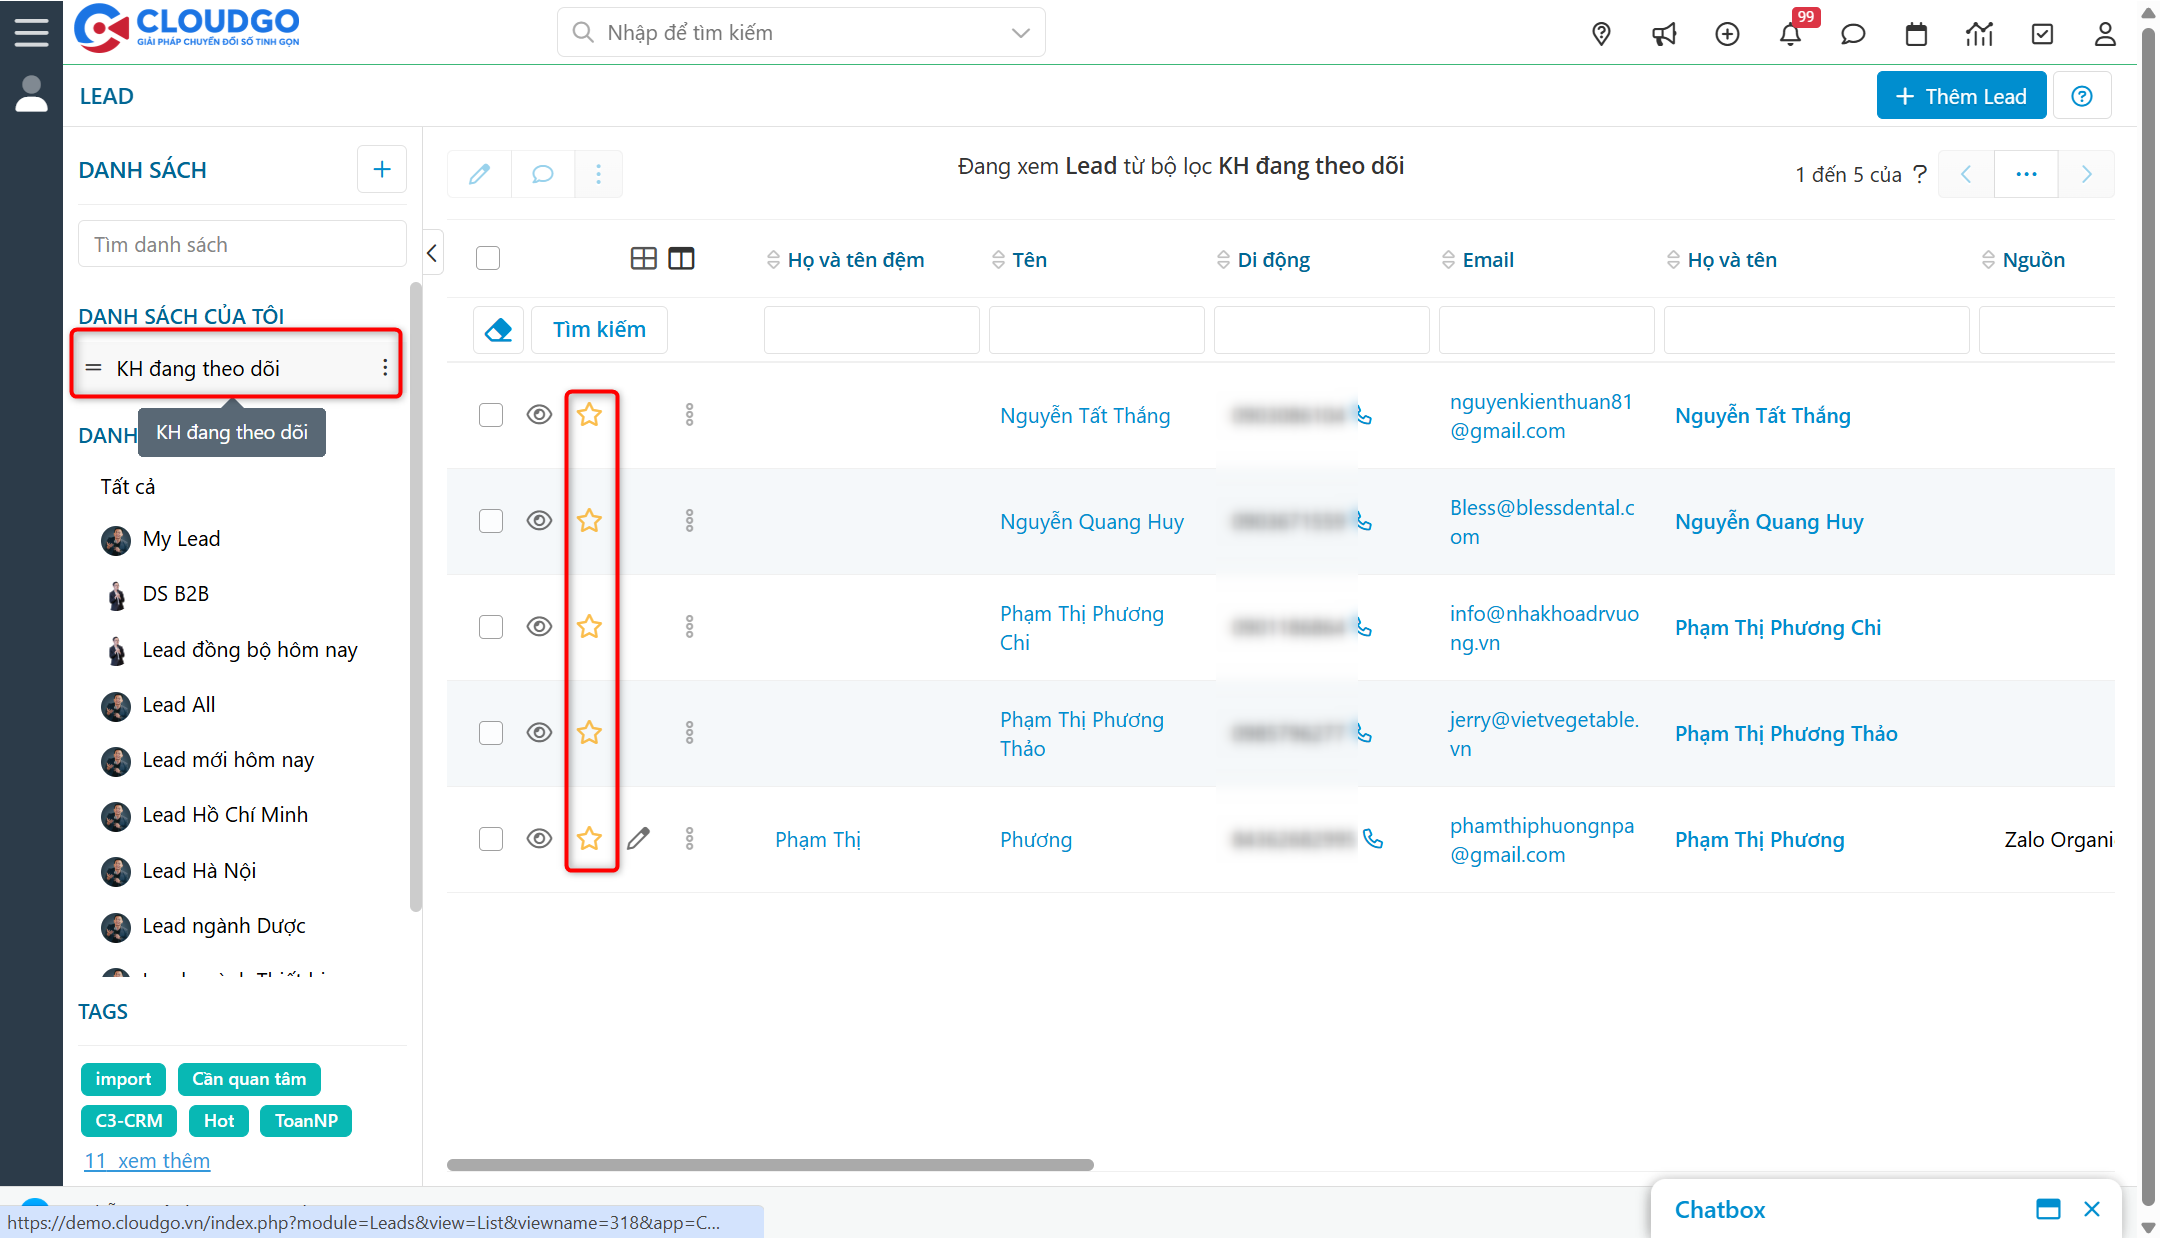This screenshot has height=1238, width=2160.
Task: Open the calendar icon in top bar
Action: [1916, 34]
